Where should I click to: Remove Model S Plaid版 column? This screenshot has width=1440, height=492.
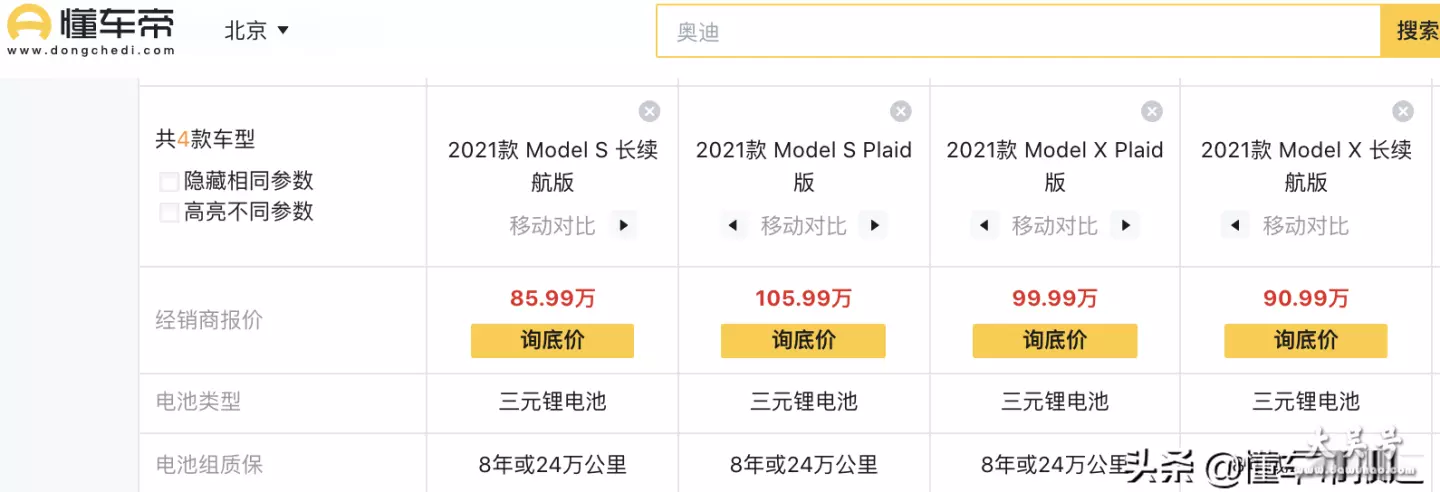pos(901,111)
